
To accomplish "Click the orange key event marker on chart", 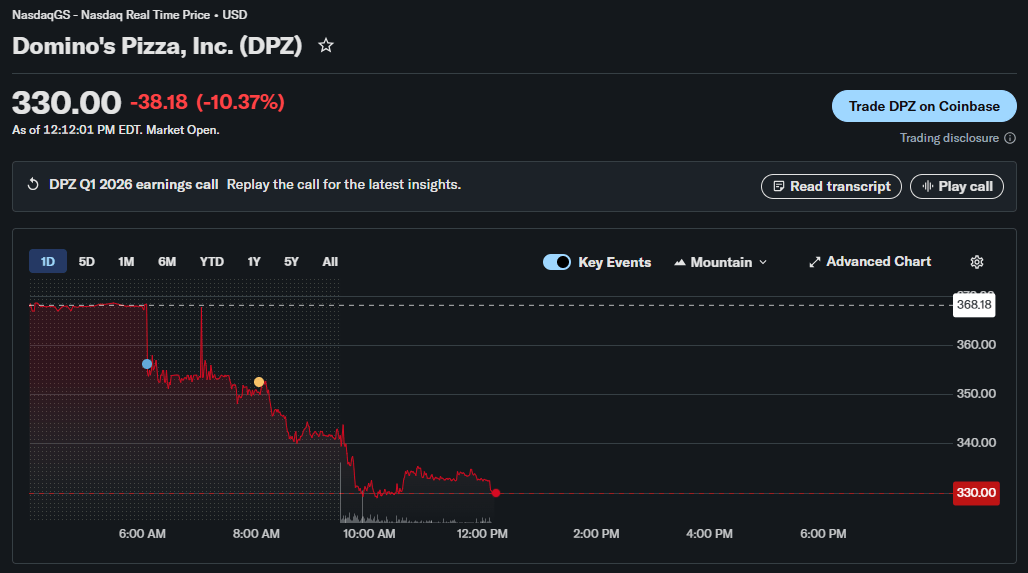I will [259, 382].
